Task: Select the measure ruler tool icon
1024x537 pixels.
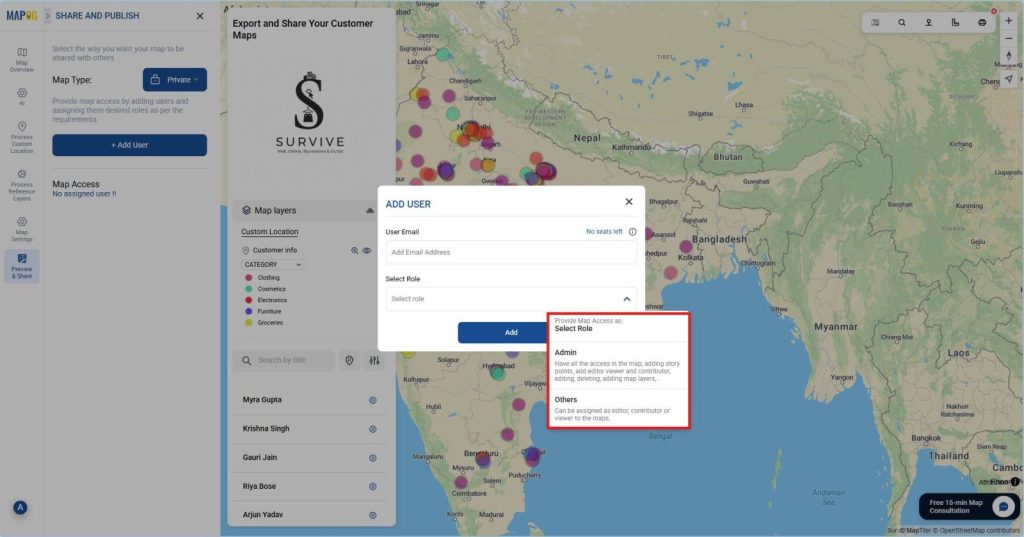Action: (x=955, y=22)
